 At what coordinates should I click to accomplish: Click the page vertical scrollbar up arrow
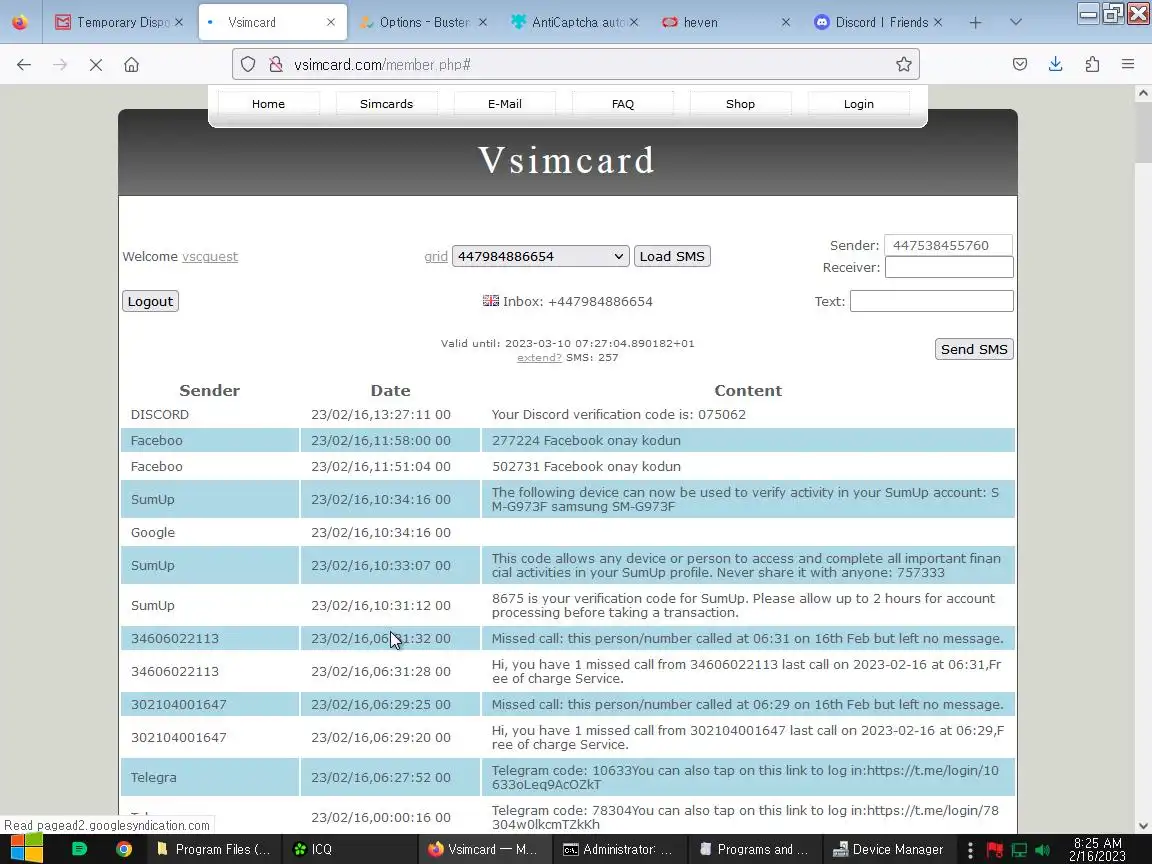pos(1143,93)
